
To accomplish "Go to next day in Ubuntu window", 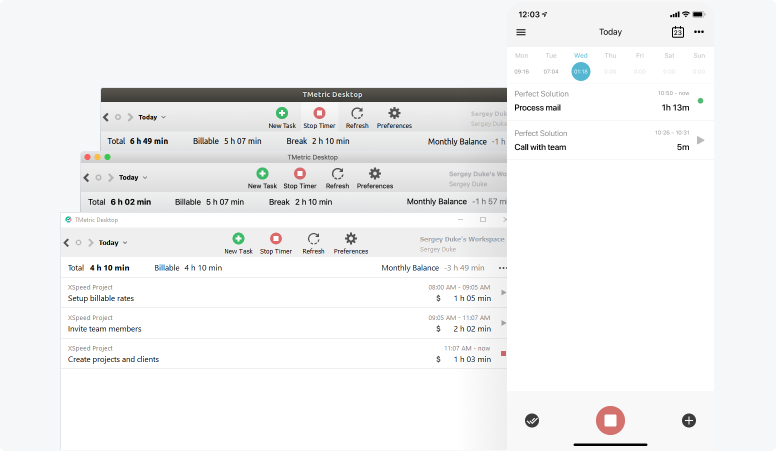I will click(130, 117).
